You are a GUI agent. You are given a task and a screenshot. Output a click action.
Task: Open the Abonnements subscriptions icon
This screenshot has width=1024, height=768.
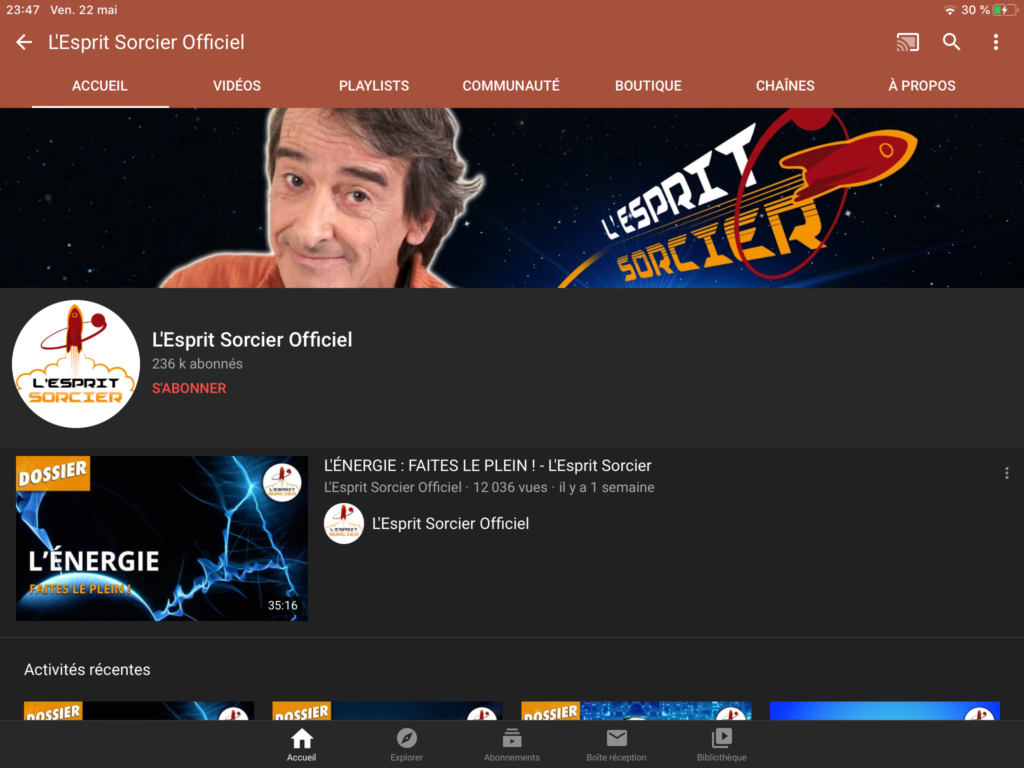(511, 738)
